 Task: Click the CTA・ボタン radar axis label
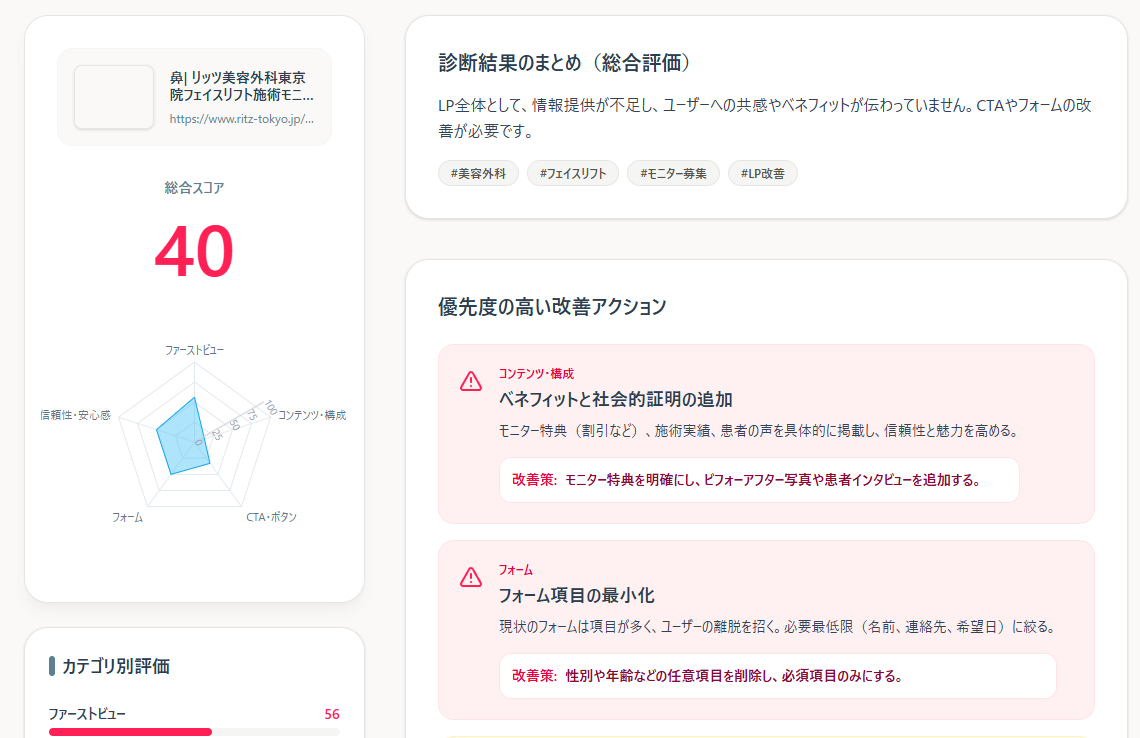(271, 517)
